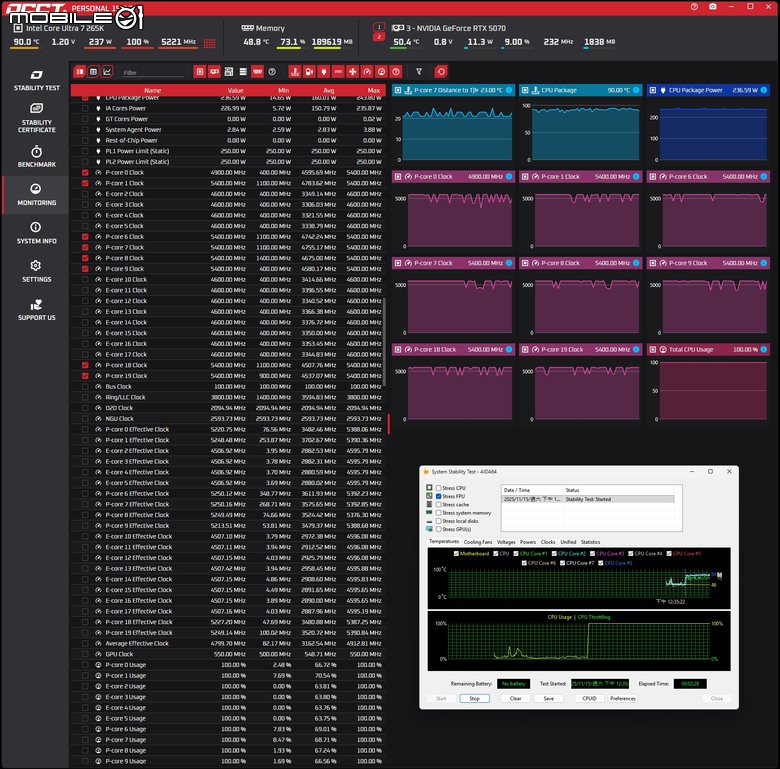The width and height of the screenshot is (780, 769).
Task: Click the Preferences button in AIDA64
Action: coord(622,698)
